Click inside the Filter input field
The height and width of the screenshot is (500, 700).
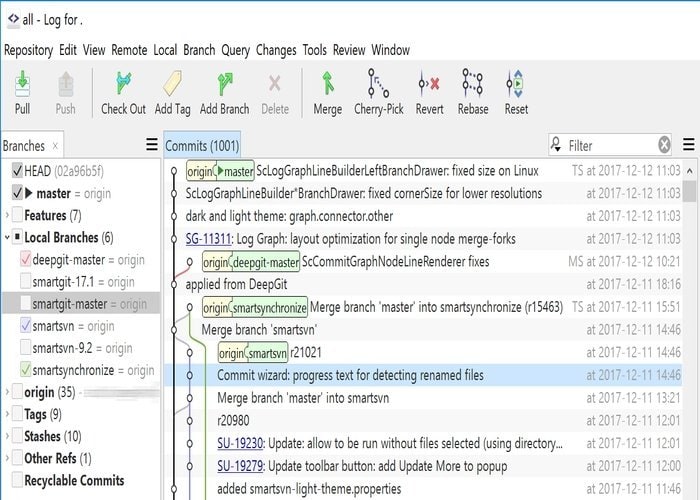[x=609, y=145]
